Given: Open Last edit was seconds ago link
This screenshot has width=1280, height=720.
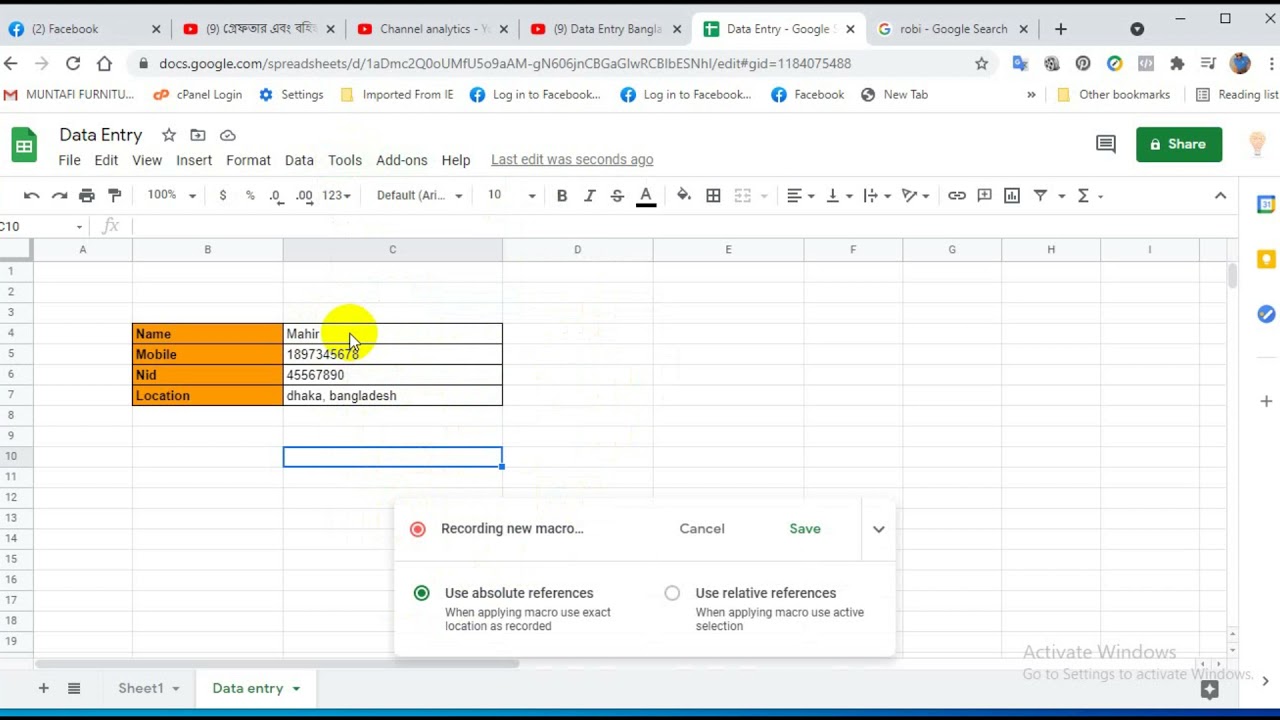Looking at the screenshot, I should point(572,160).
